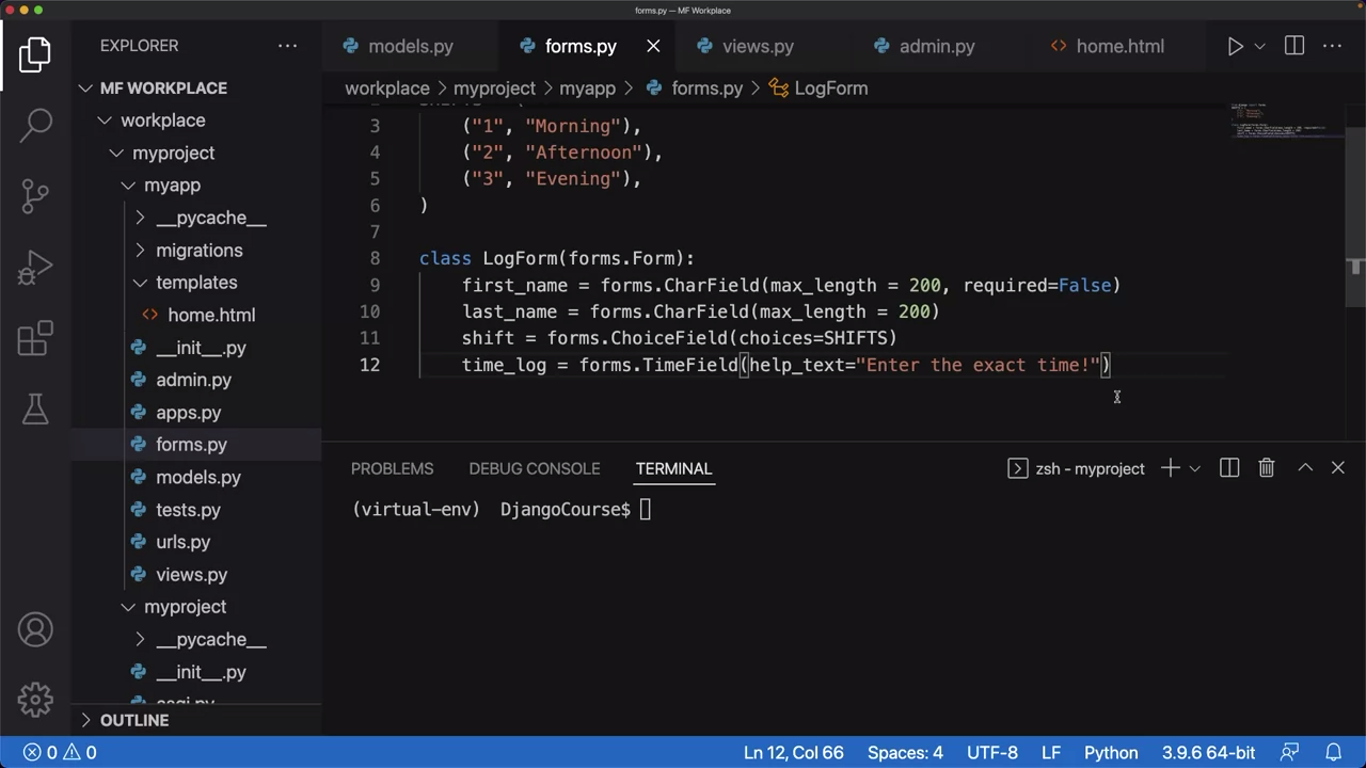
Task: Click the Run Python File play button
Action: pyautogui.click(x=1235, y=46)
